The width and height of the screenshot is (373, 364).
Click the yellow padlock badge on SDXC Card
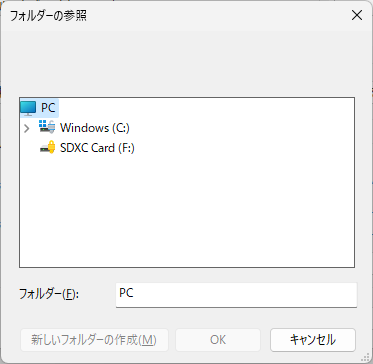click(51, 146)
